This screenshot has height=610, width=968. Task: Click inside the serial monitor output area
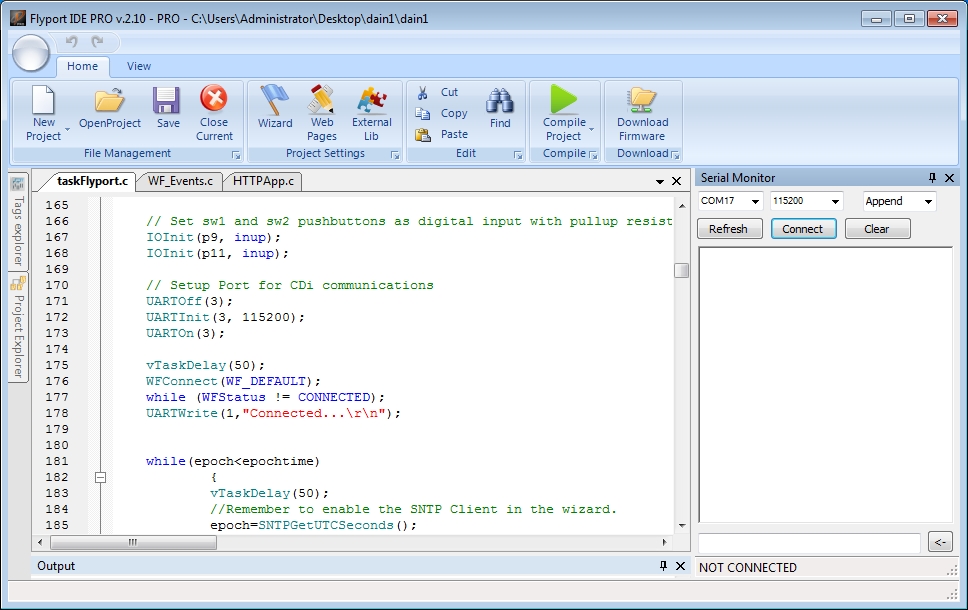[x=825, y=385]
